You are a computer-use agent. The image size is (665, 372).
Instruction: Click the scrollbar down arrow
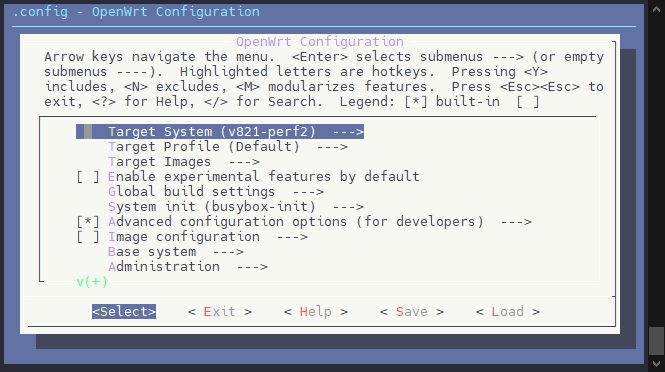click(657, 364)
